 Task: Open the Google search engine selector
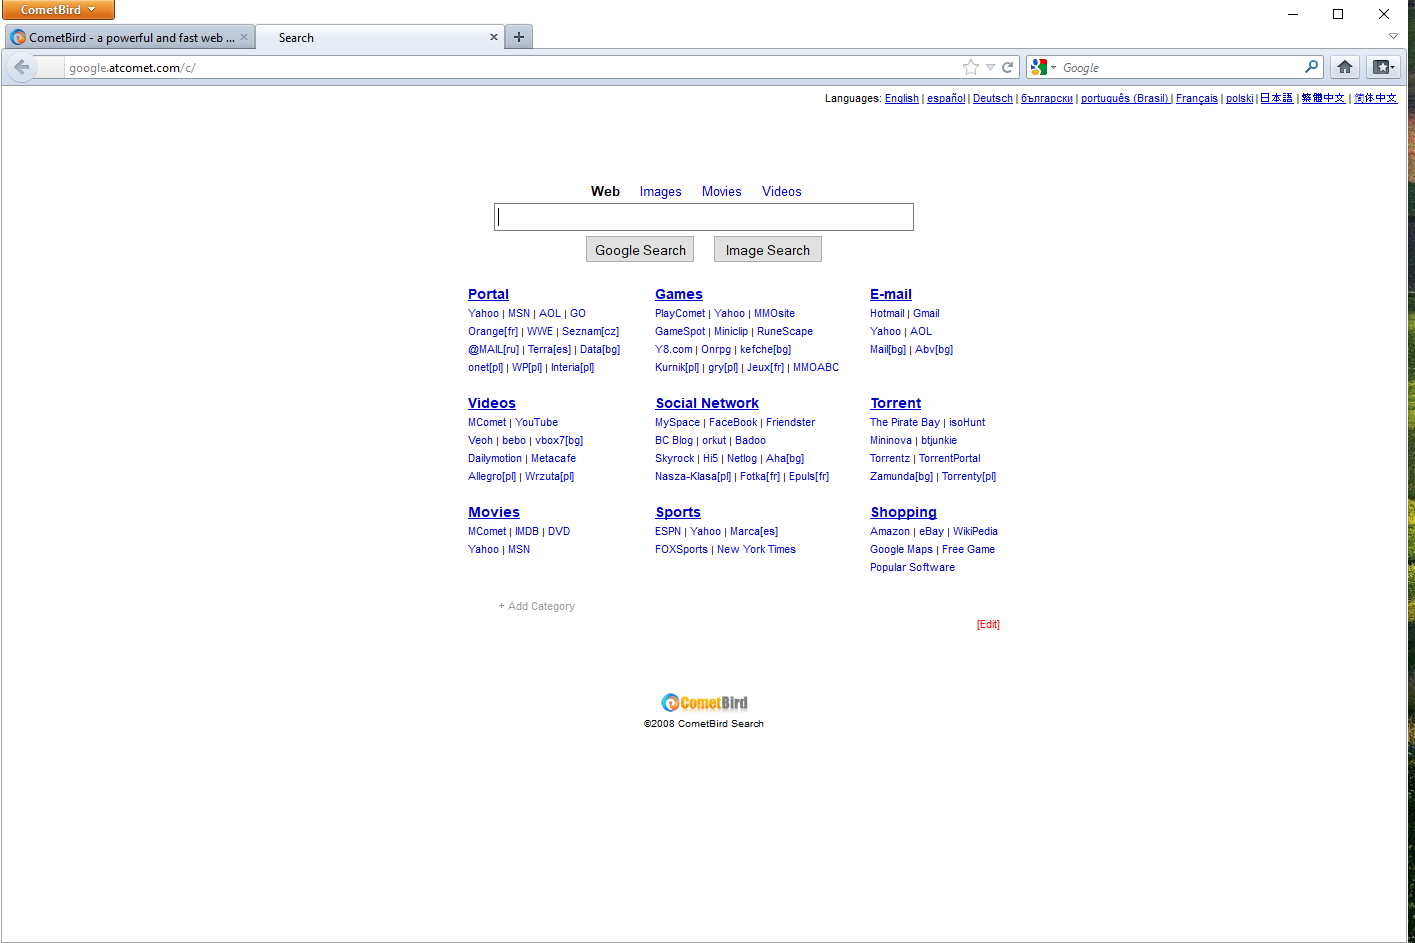[x=1043, y=67]
